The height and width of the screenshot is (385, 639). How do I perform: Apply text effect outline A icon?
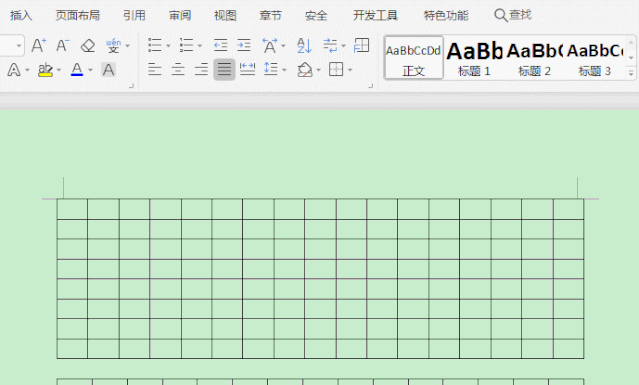coord(14,70)
